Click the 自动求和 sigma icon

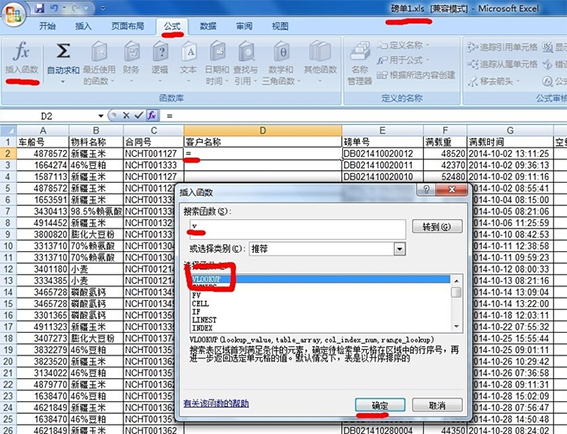[x=63, y=52]
